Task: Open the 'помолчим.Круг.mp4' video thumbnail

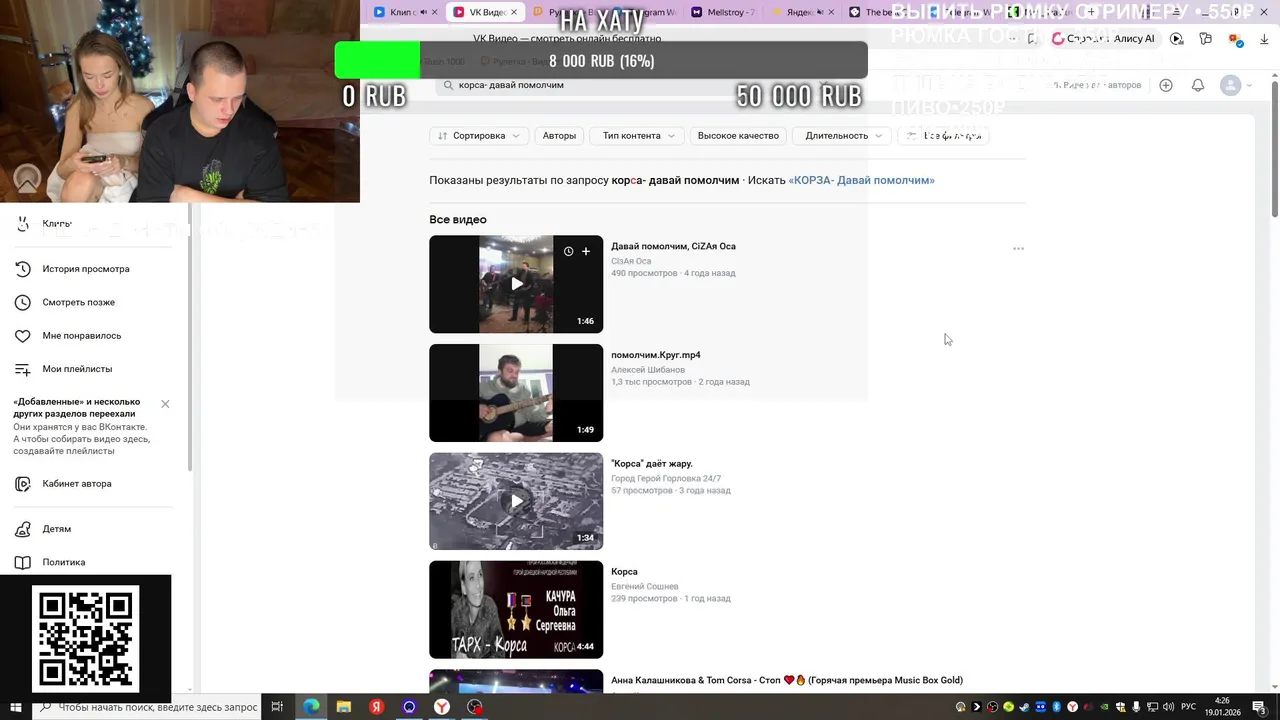Action: click(516, 393)
